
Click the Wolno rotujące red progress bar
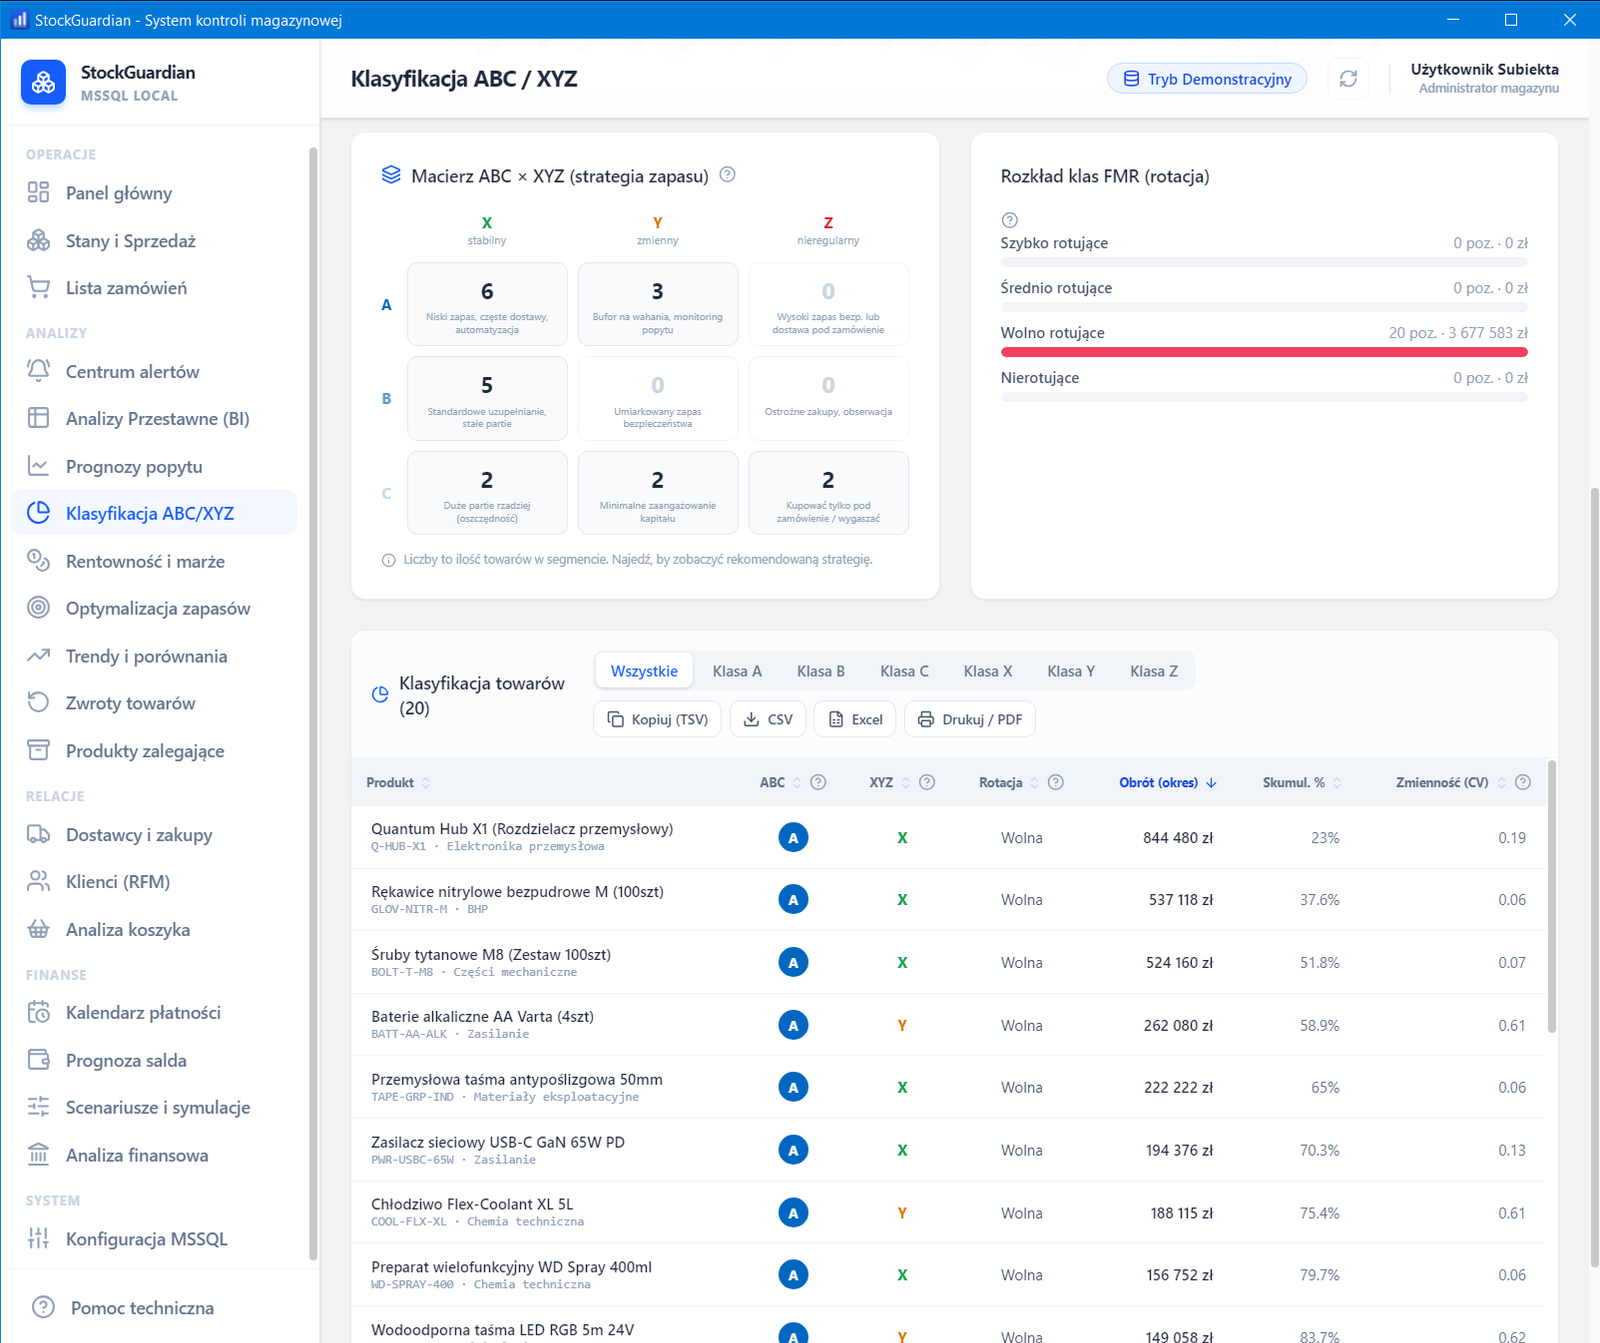(1264, 352)
